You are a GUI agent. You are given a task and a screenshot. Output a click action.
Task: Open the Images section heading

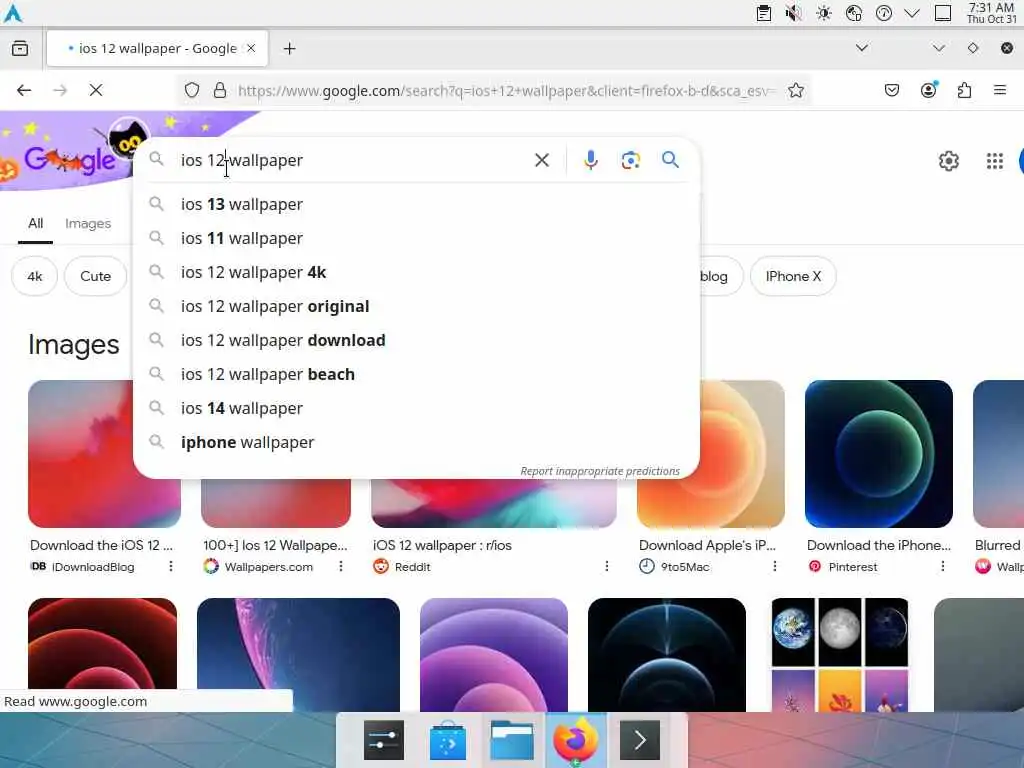(x=74, y=345)
